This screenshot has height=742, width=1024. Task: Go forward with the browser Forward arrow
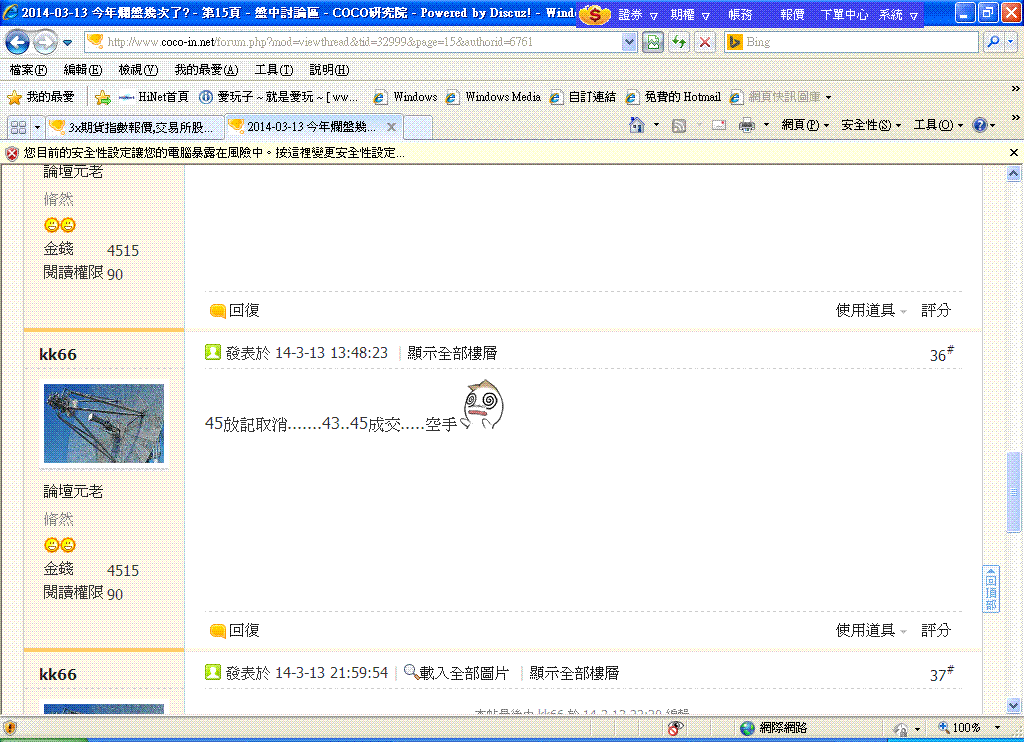click(44, 43)
